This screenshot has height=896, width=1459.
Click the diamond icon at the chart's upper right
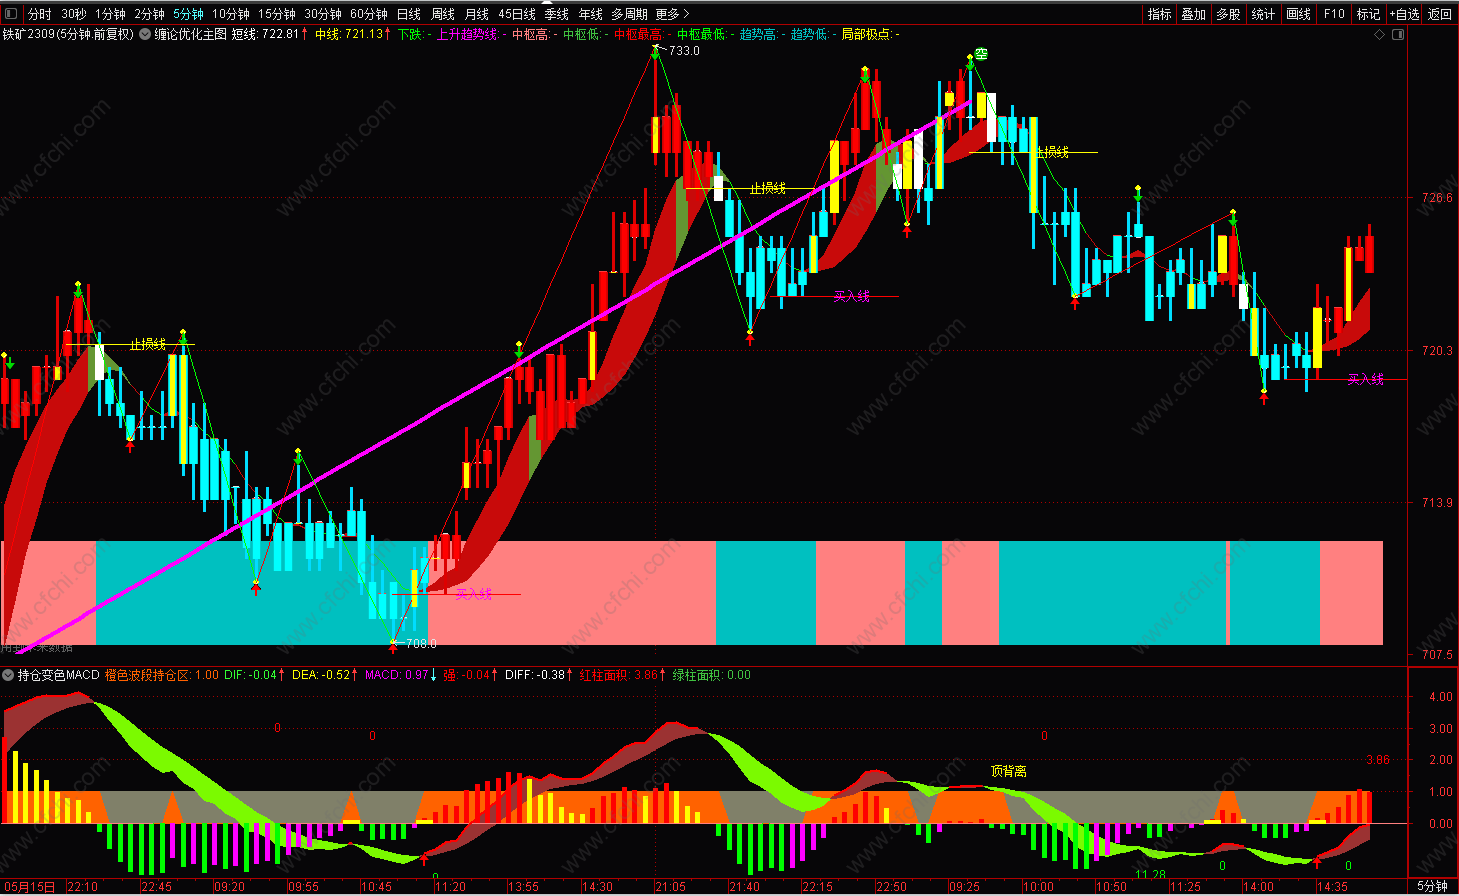1380,34
